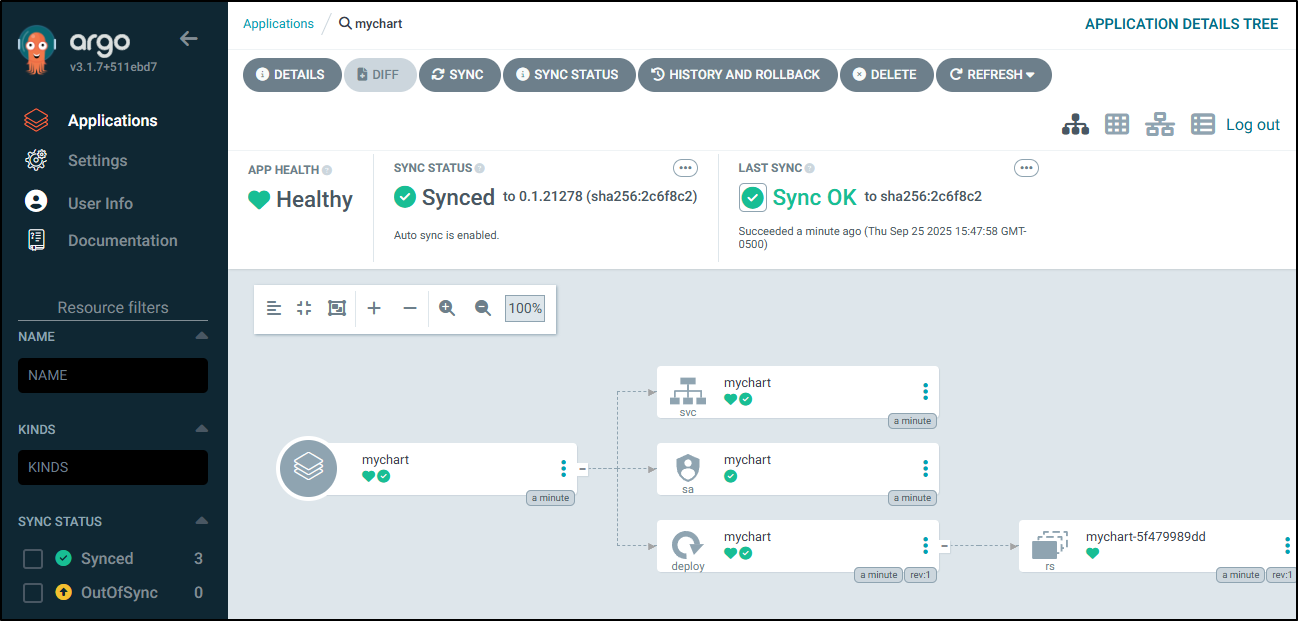Open the kebab menu on the svc node

[x=925, y=391]
